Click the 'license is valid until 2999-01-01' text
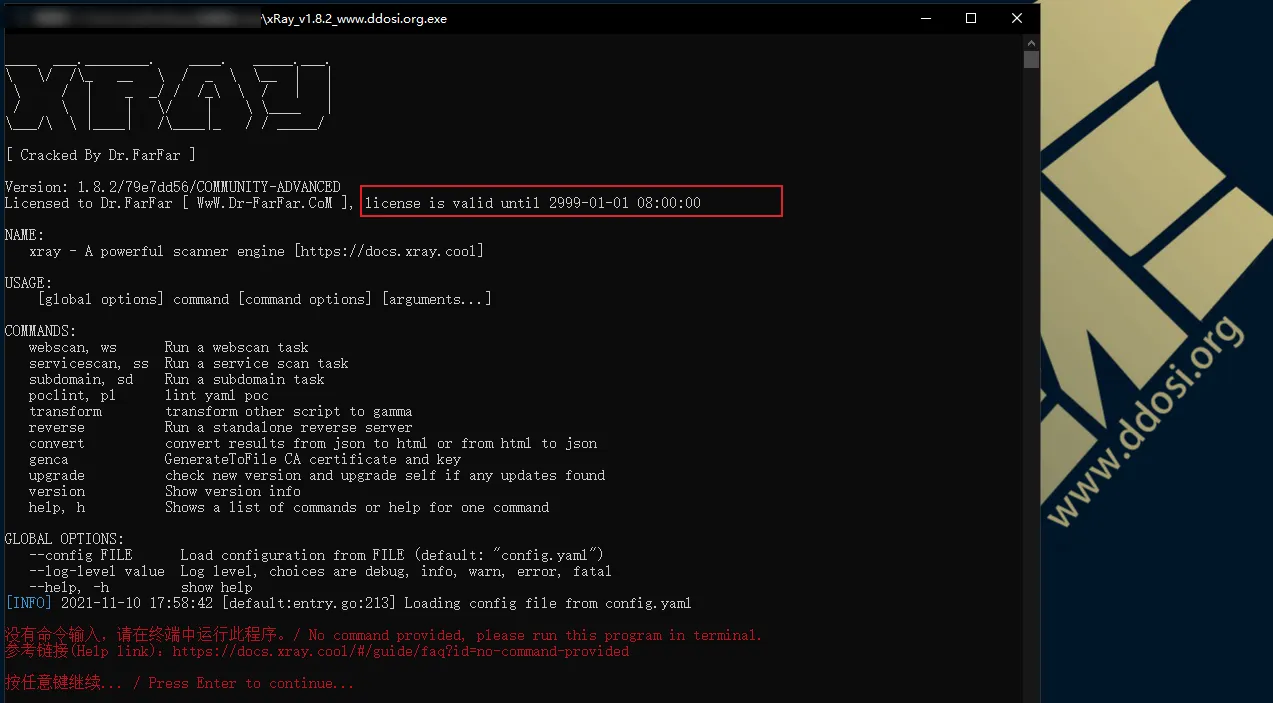The width and height of the screenshot is (1273, 703). 533,203
